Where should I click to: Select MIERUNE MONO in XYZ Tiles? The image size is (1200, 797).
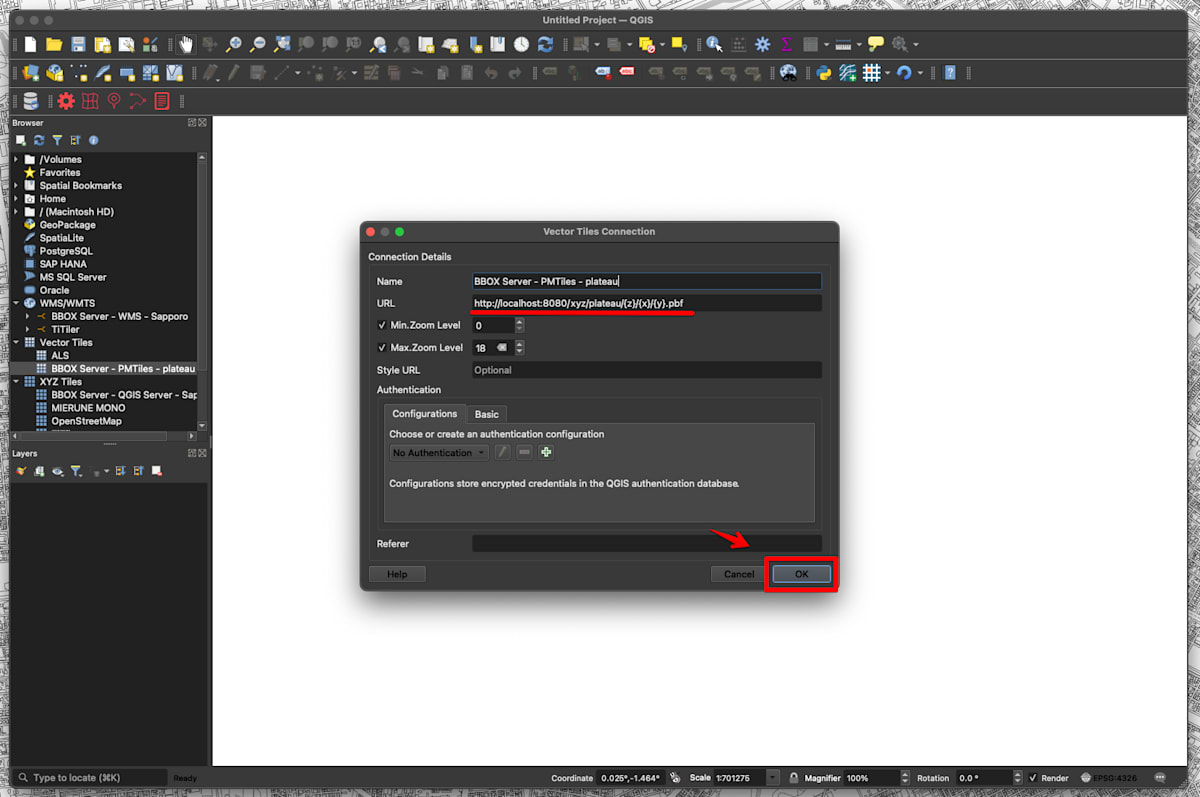(x=88, y=408)
